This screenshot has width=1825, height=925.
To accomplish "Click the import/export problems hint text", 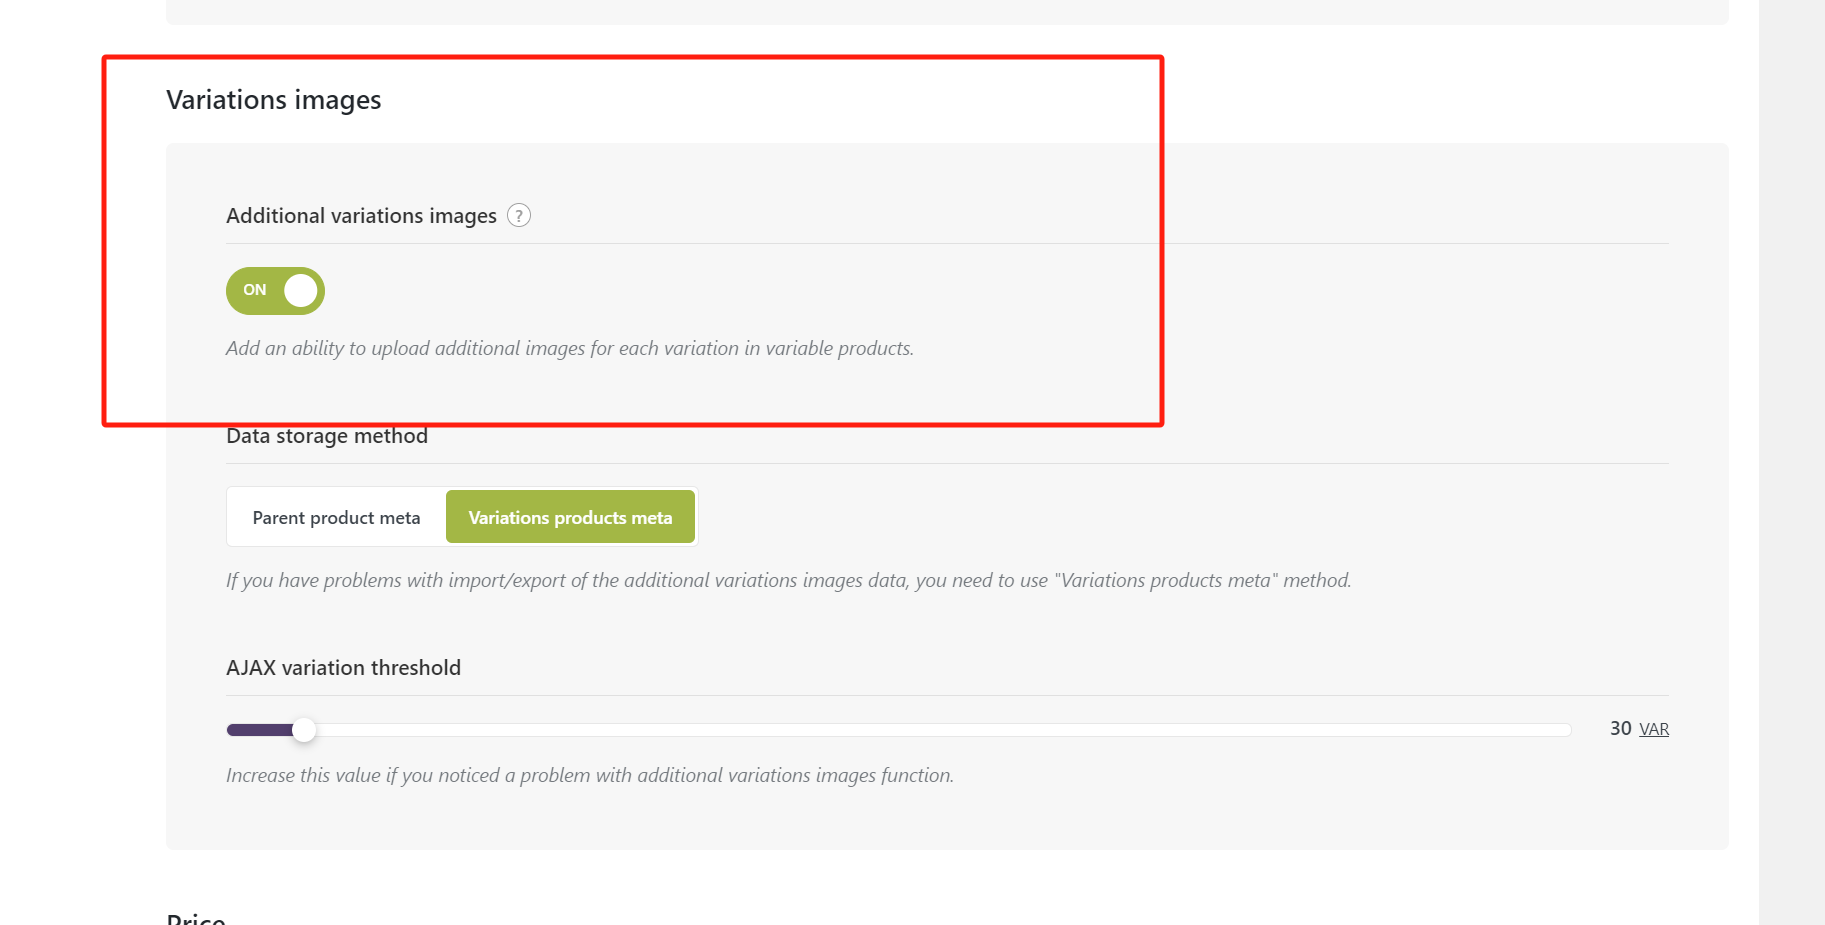I will click(x=788, y=581).
